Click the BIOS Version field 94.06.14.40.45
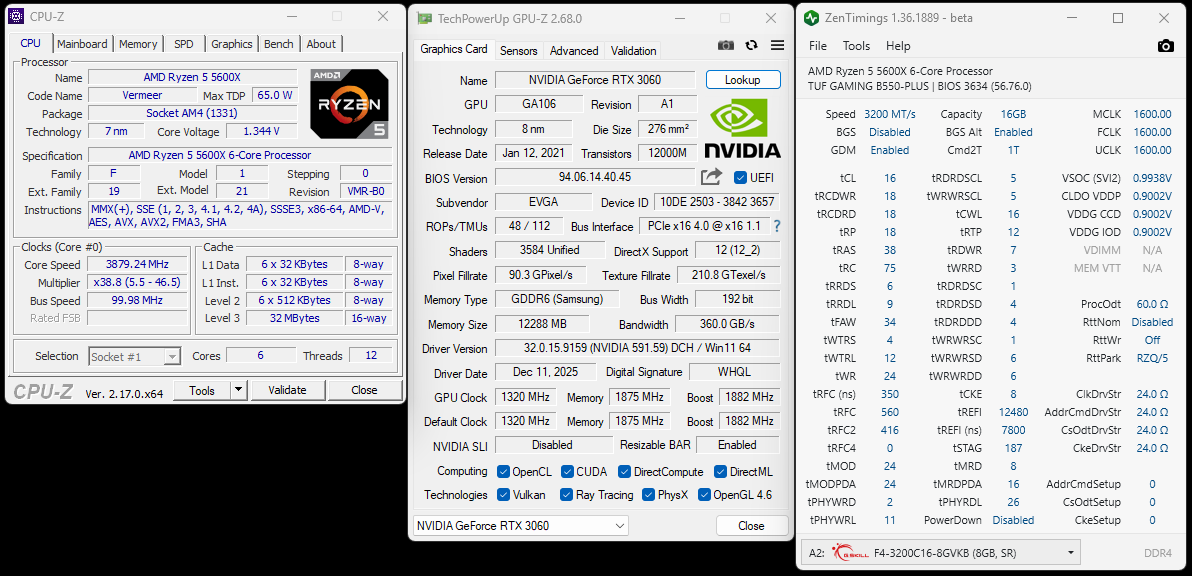The image size is (1192, 576). (595, 178)
